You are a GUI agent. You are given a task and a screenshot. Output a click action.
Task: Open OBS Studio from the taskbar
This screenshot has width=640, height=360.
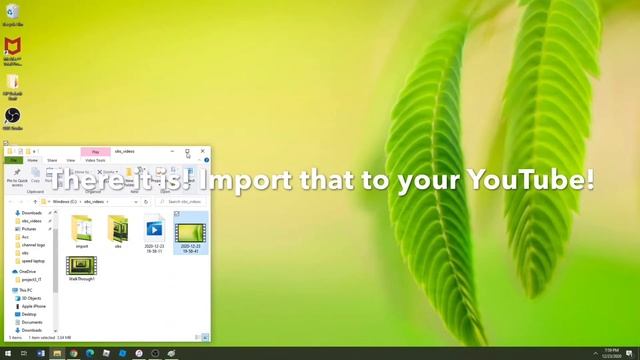point(155,353)
